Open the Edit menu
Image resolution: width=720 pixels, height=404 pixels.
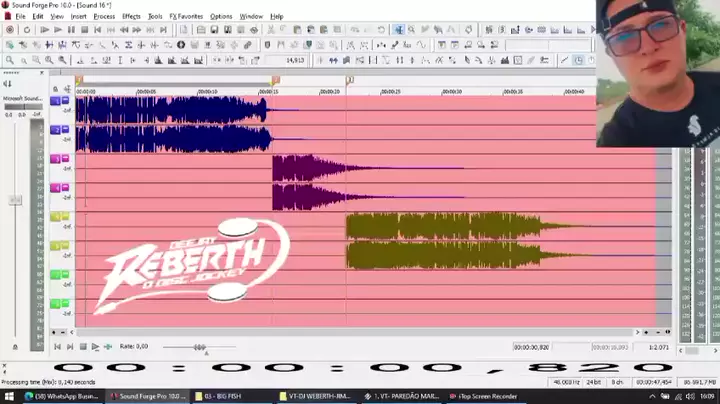pyautogui.click(x=38, y=16)
